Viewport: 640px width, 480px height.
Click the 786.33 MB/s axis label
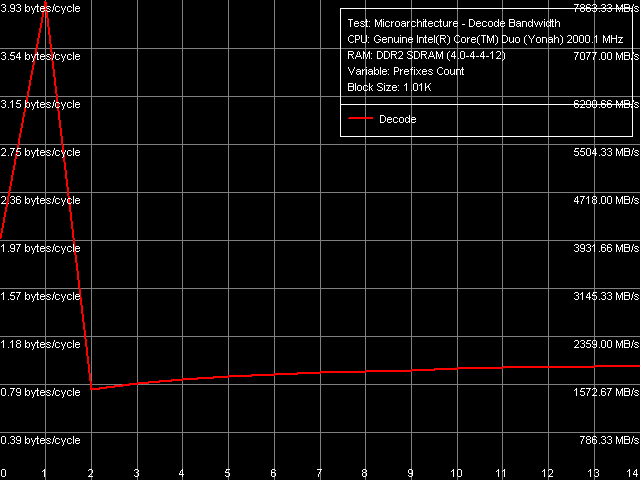(x=607, y=440)
